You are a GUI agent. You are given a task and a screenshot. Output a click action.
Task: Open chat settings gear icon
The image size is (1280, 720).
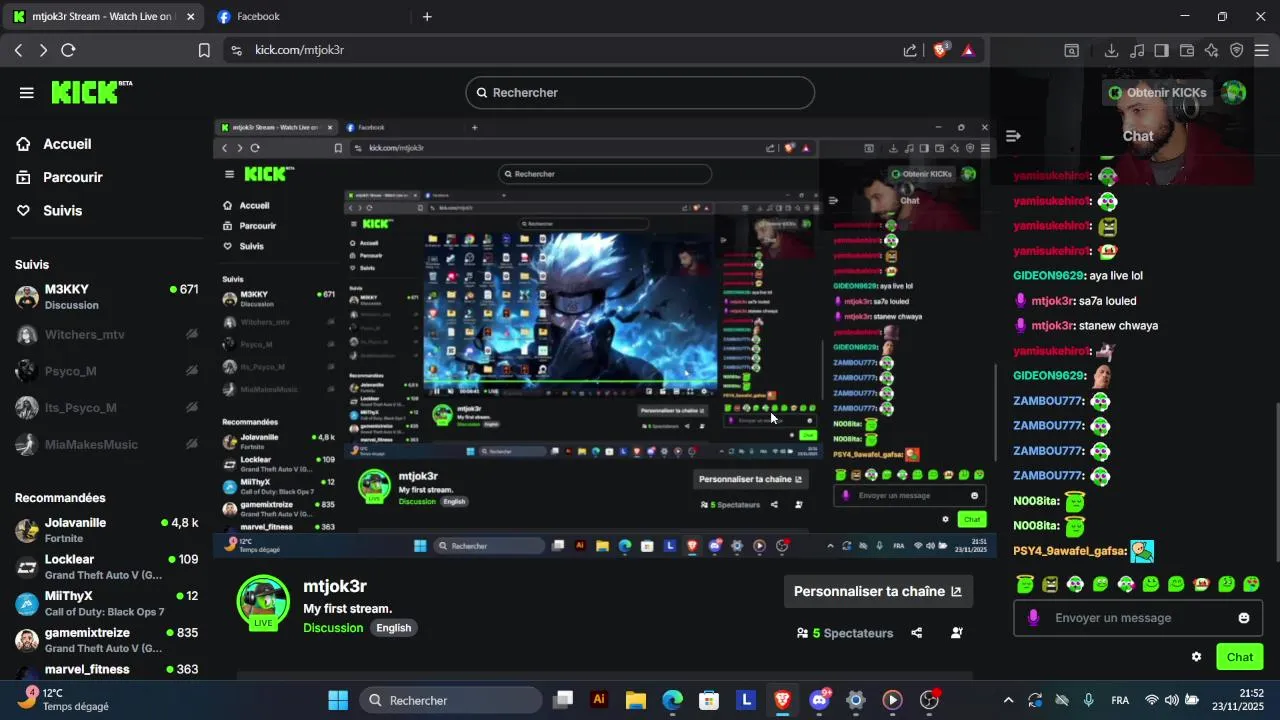pos(1196,657)
